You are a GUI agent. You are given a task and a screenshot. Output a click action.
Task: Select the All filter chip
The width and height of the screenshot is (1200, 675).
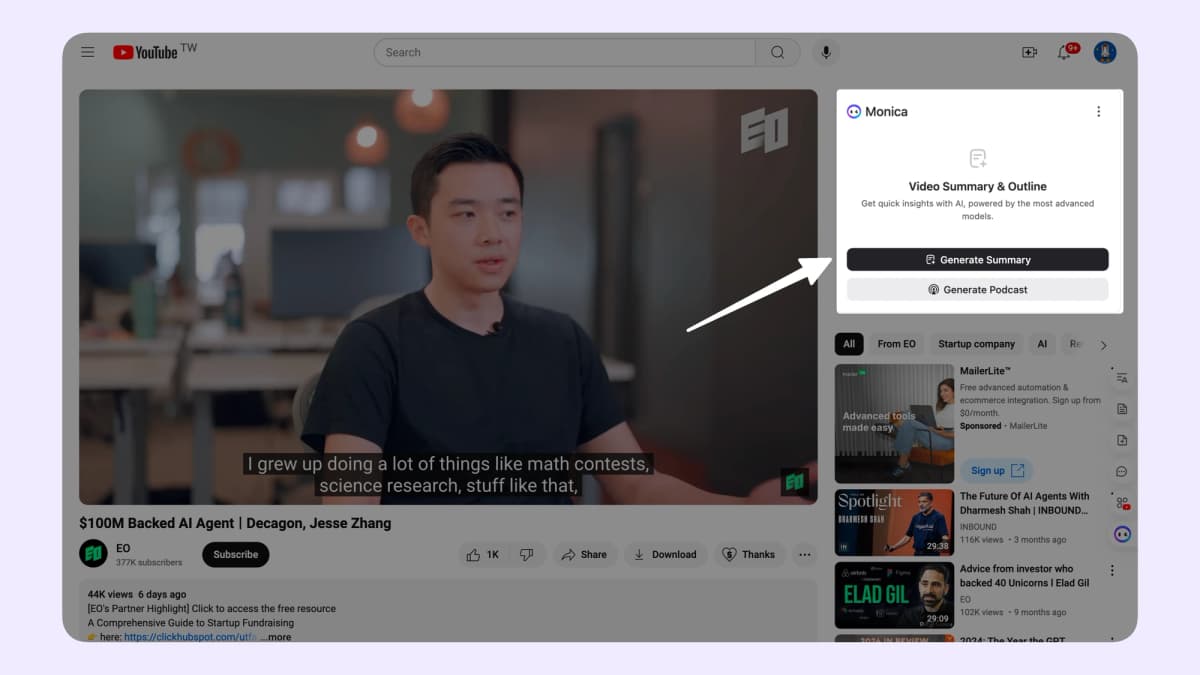click(x=849, y=344)
